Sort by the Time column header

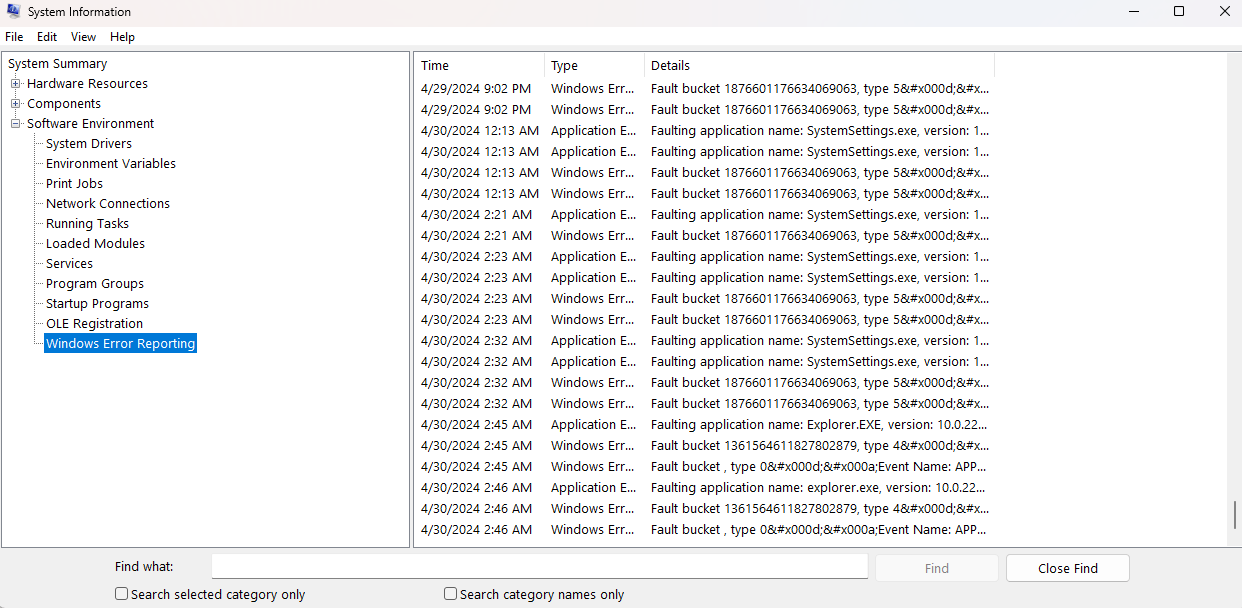click(479, 66)
